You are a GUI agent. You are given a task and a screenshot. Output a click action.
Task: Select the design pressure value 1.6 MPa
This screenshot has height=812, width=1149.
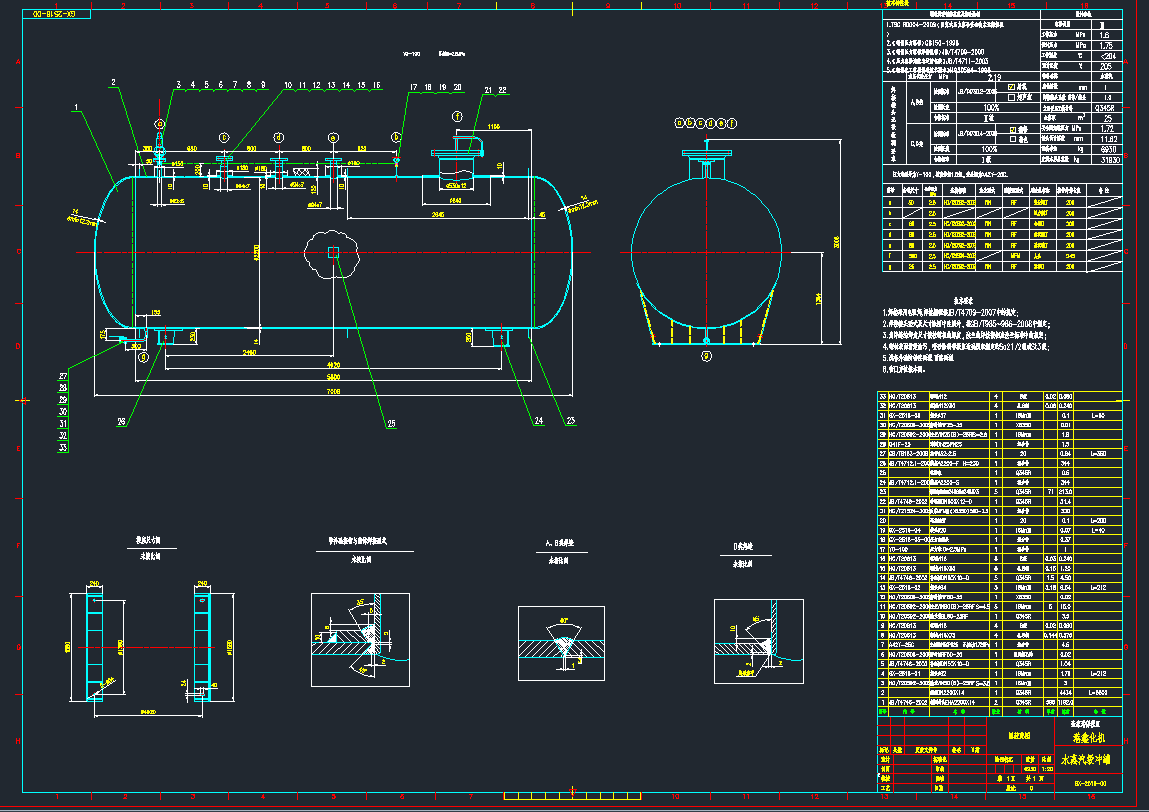pyautogui.click(x=1107, y=35)
